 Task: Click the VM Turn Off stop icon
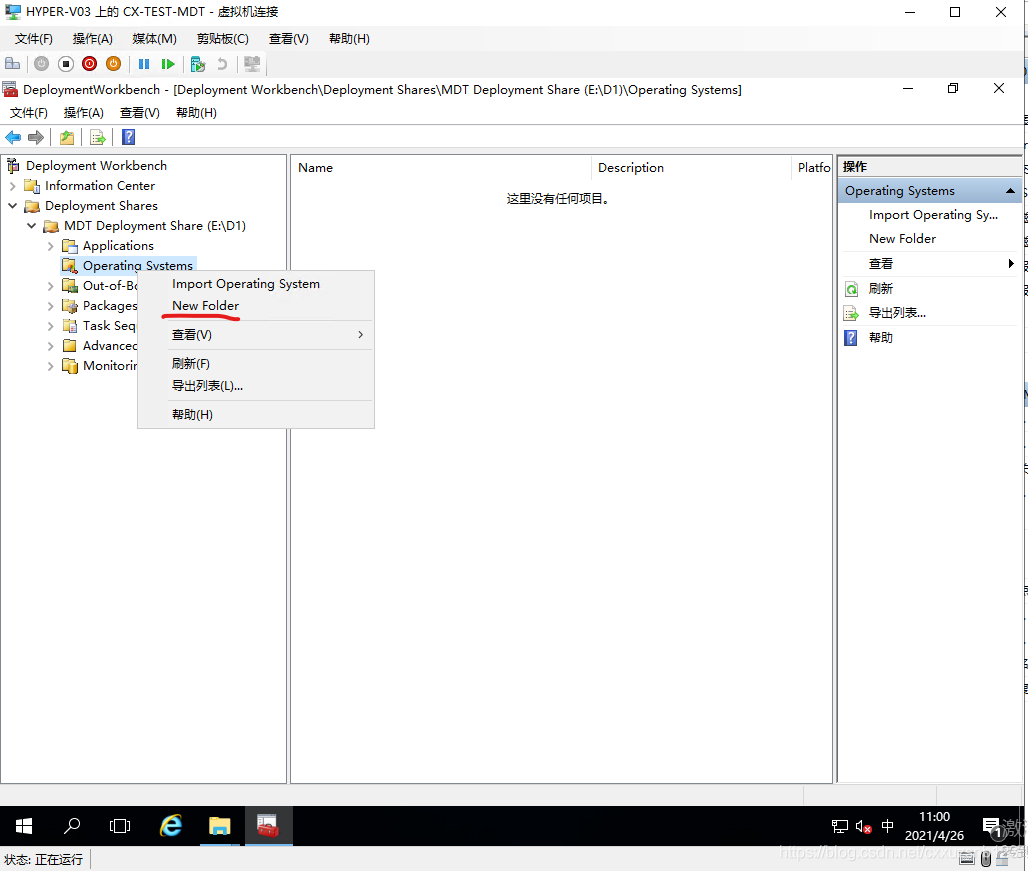tap(66, 64)
